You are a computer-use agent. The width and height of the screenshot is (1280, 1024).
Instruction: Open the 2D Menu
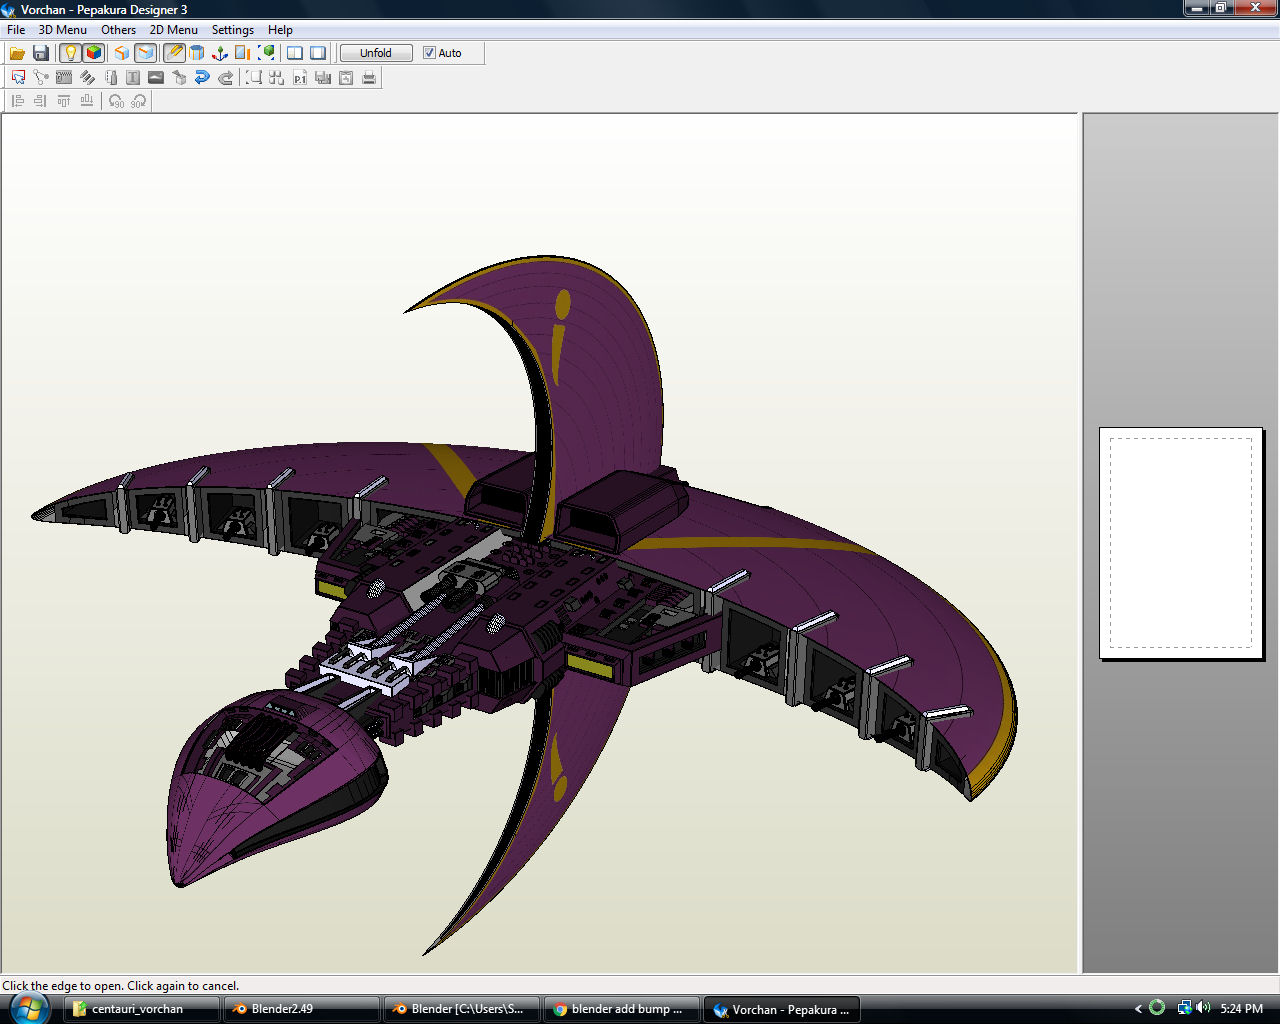pos(174,30)
